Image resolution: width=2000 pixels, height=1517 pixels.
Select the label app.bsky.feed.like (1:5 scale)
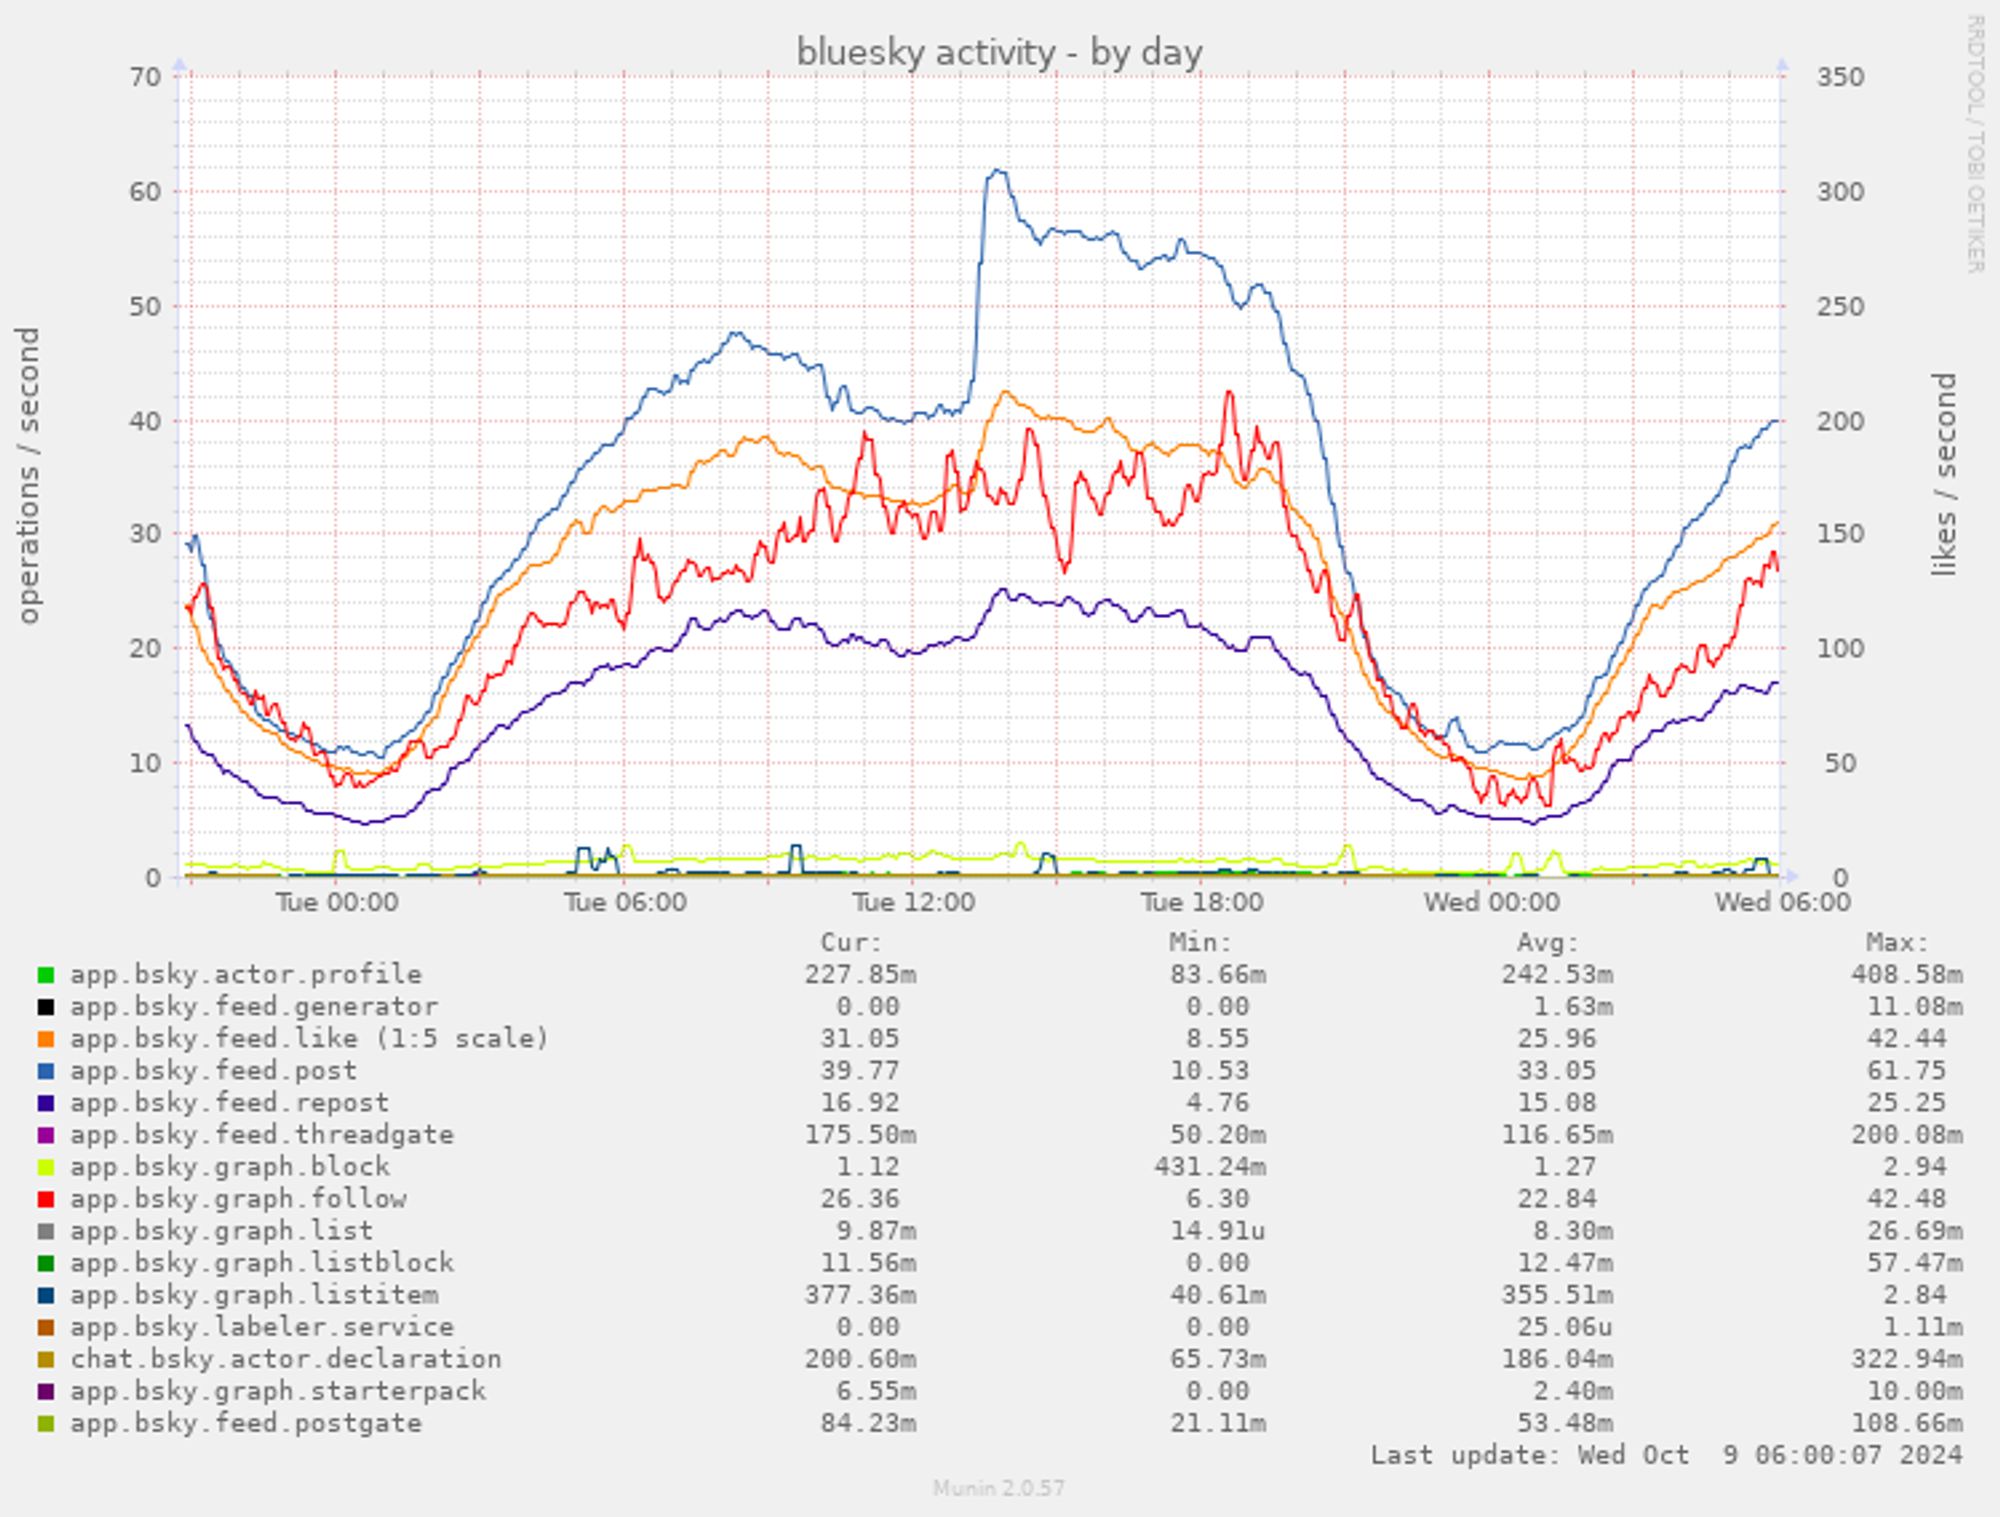tap(310, 1038)
